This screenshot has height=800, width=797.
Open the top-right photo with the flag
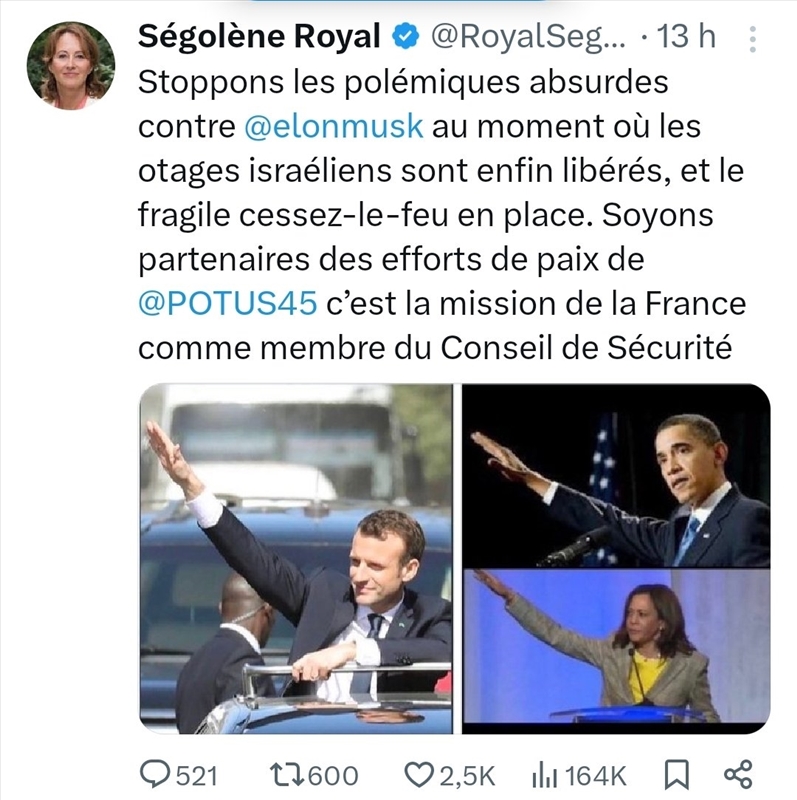615,476
